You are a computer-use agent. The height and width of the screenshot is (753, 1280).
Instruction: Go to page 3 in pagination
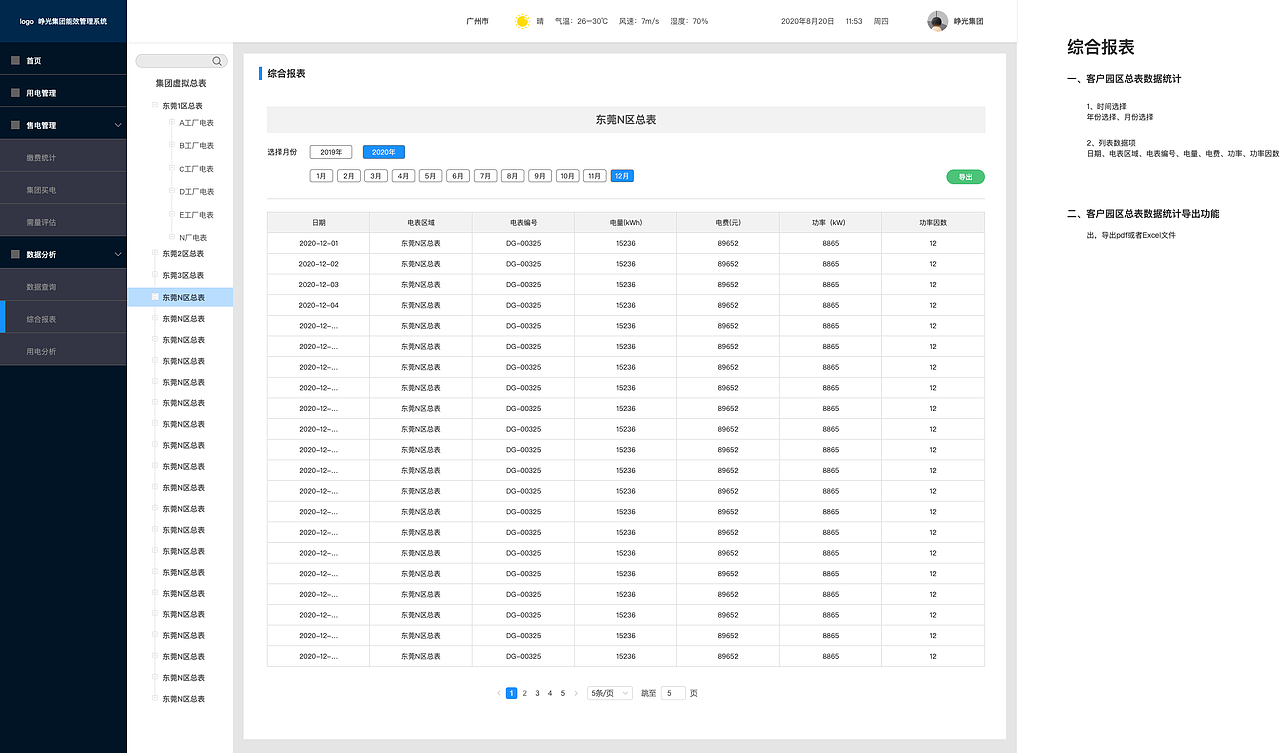(537, 693)
